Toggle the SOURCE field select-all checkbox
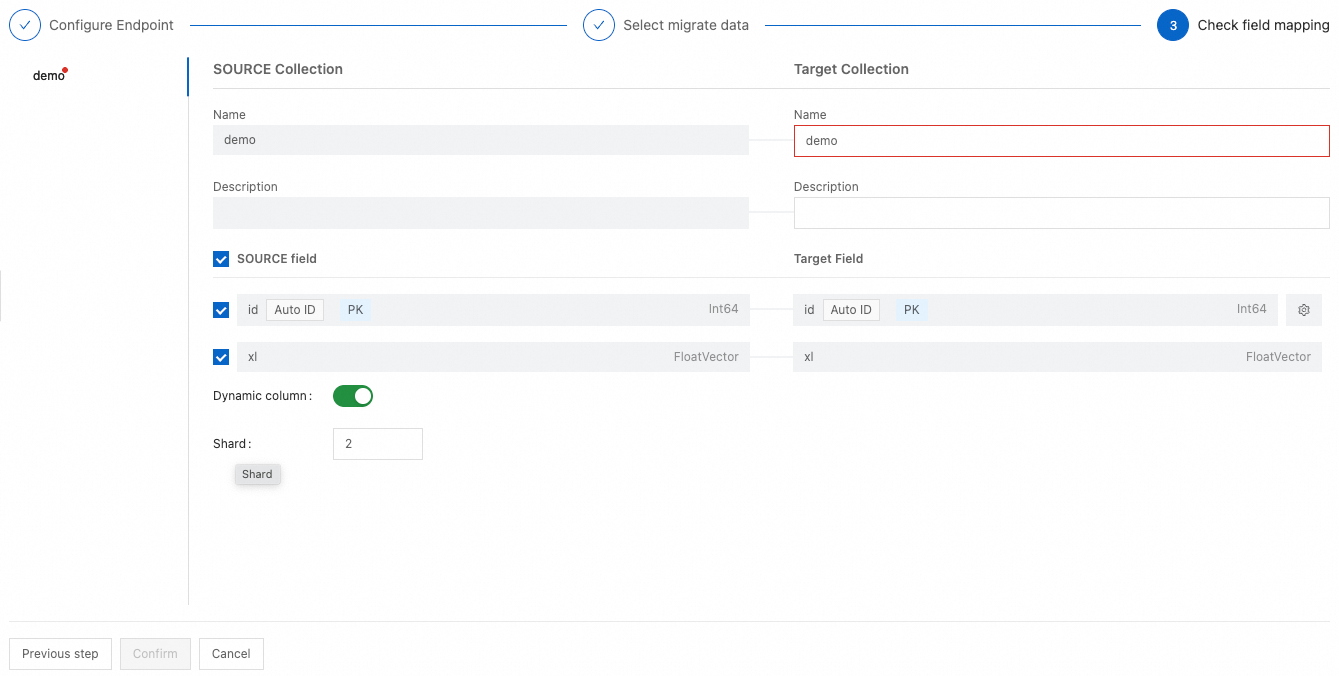1339x676 pixels. coord(221,259)
